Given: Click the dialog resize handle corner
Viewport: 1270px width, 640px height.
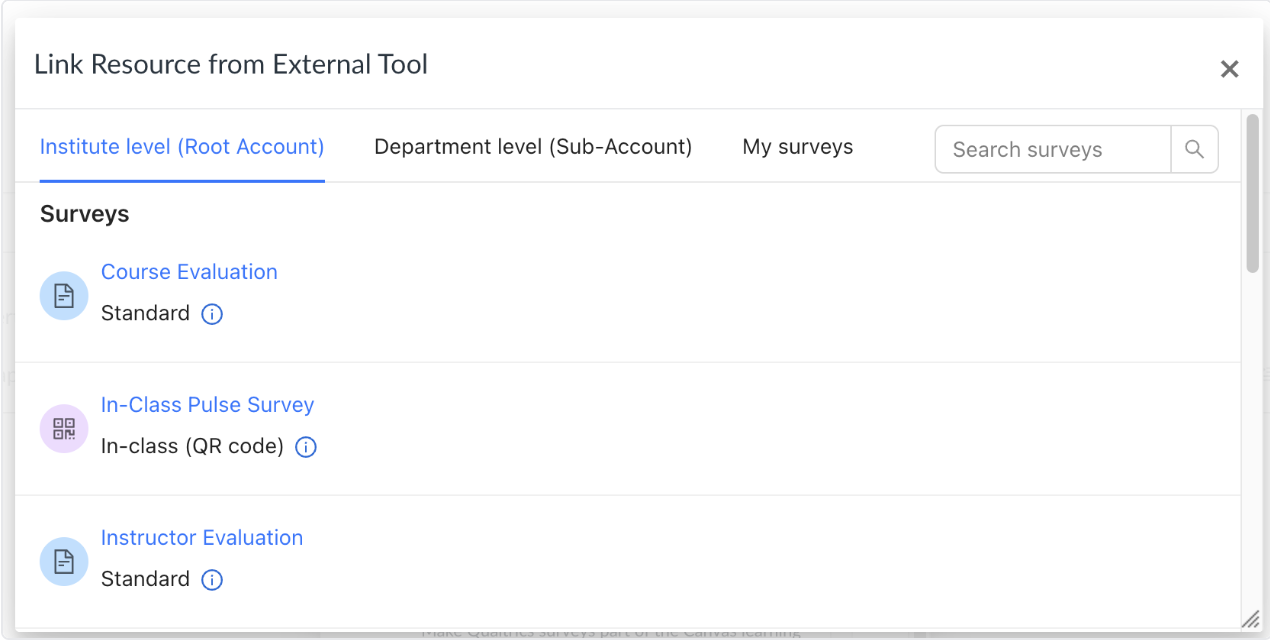Looking at the screenshot, I should [1250, 620].
